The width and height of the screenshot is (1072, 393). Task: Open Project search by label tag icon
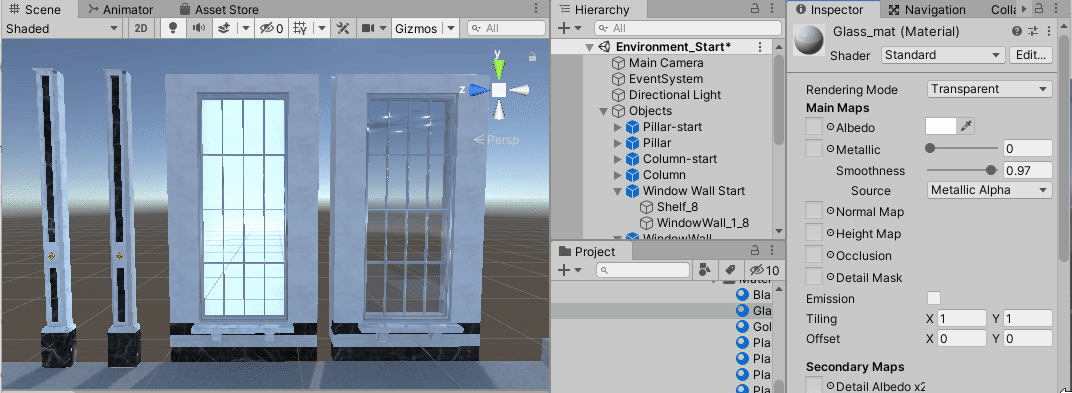tap(729, 270)
